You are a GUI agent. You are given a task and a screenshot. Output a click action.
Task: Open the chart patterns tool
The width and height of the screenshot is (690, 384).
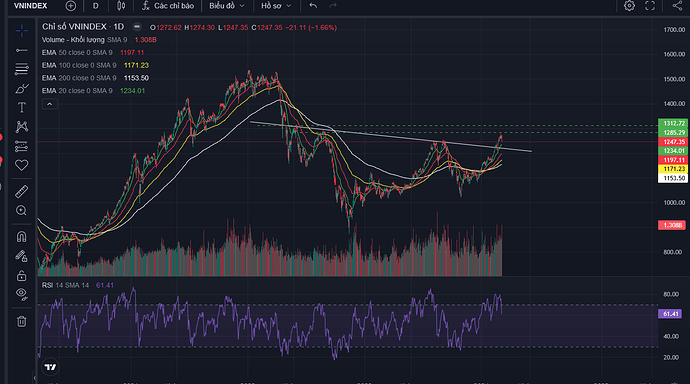pyautogui.click(x=22, y=127)
